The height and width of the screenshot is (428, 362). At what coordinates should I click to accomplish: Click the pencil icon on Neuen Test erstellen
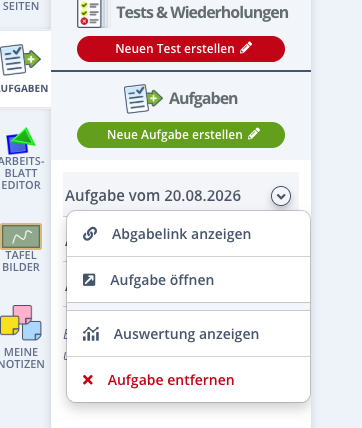tap(246, 48)
